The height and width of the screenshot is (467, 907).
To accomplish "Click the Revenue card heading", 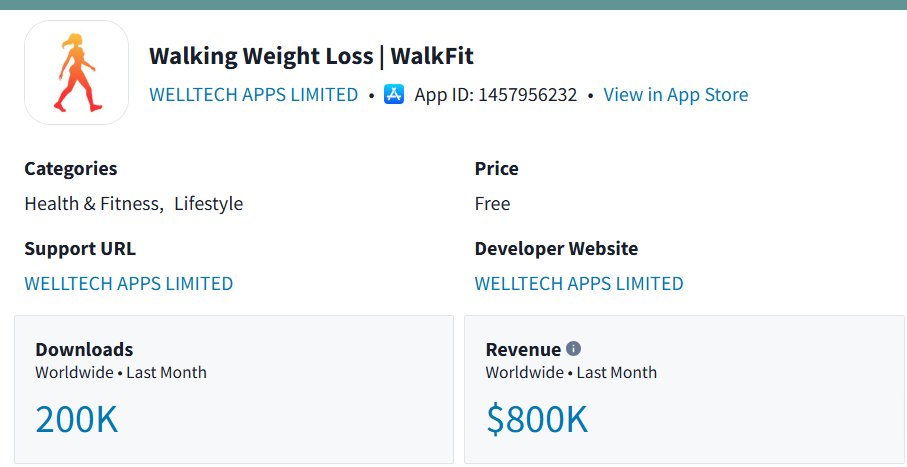I will click(x=523, y=349).
